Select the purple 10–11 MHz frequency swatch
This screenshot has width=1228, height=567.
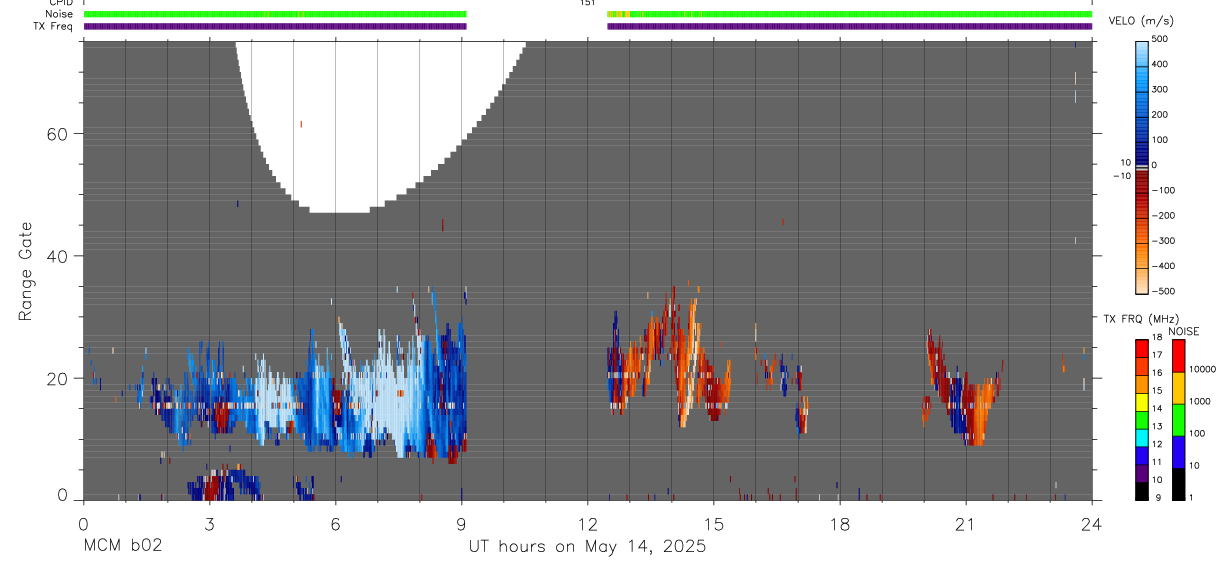pyautogui.click(x=1142, y=471)
